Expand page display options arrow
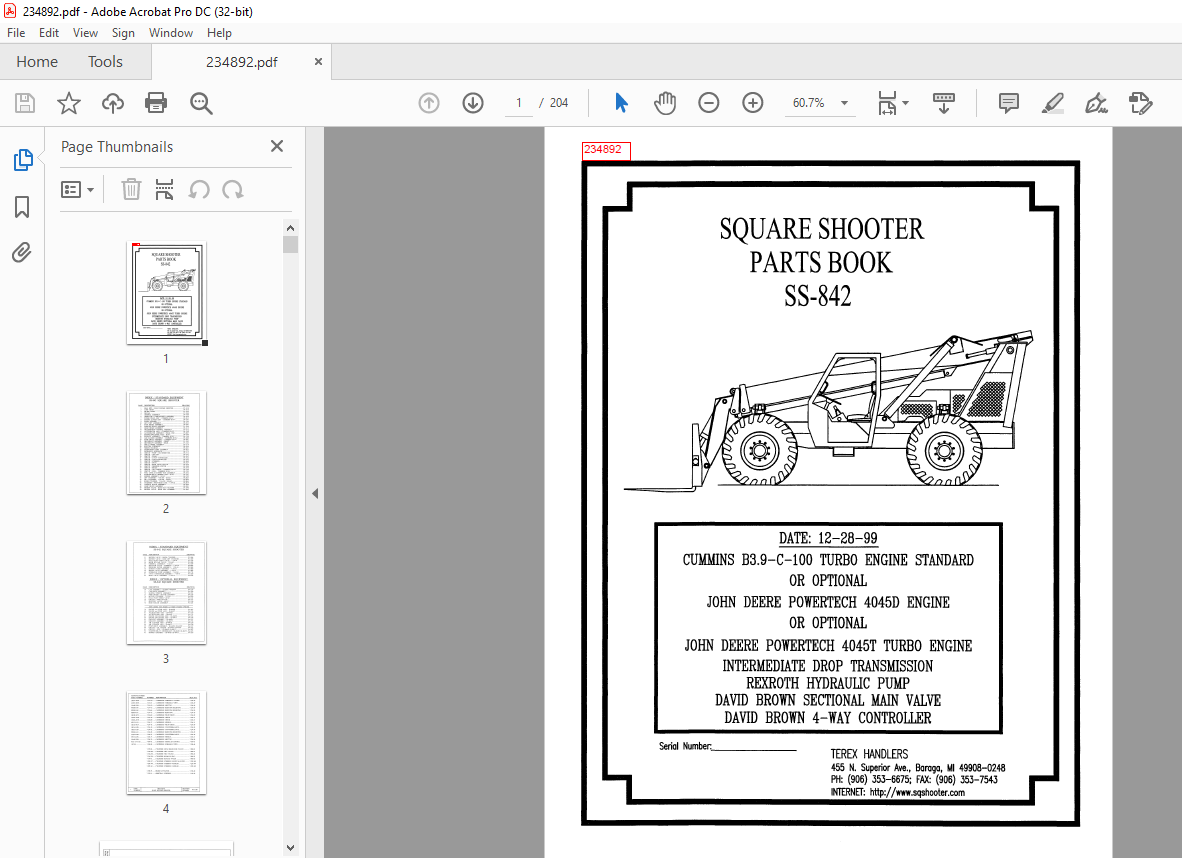Screen dimensions: 1182x858 (x=905, y=103)
